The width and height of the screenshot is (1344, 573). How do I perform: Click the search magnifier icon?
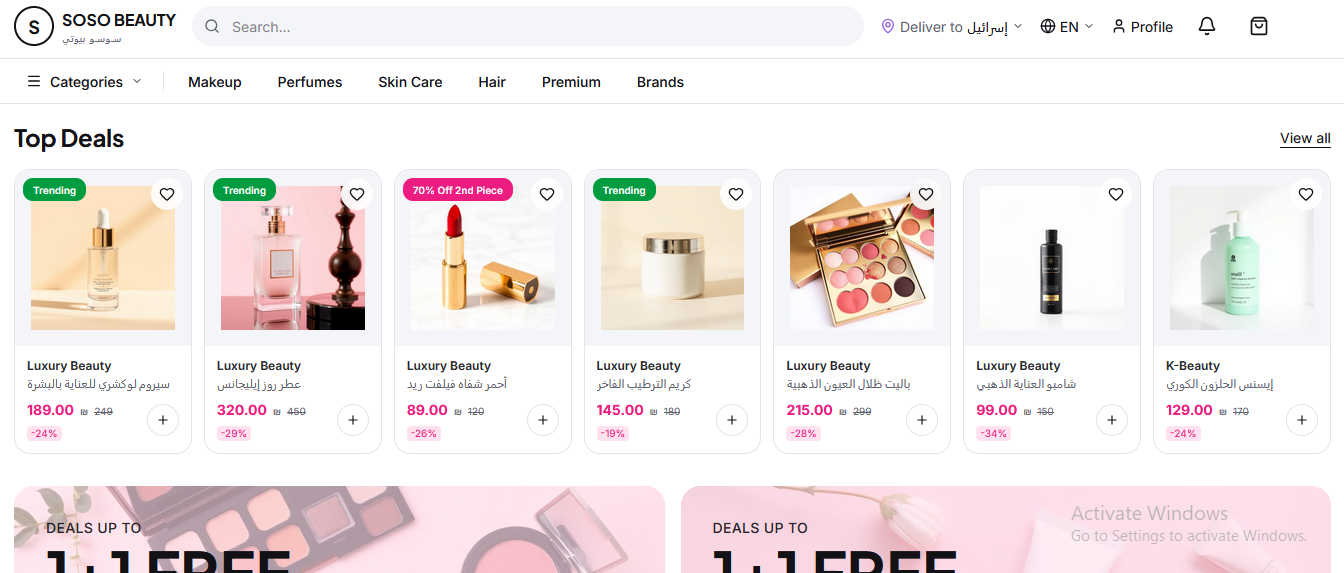[x=212, y=27]
